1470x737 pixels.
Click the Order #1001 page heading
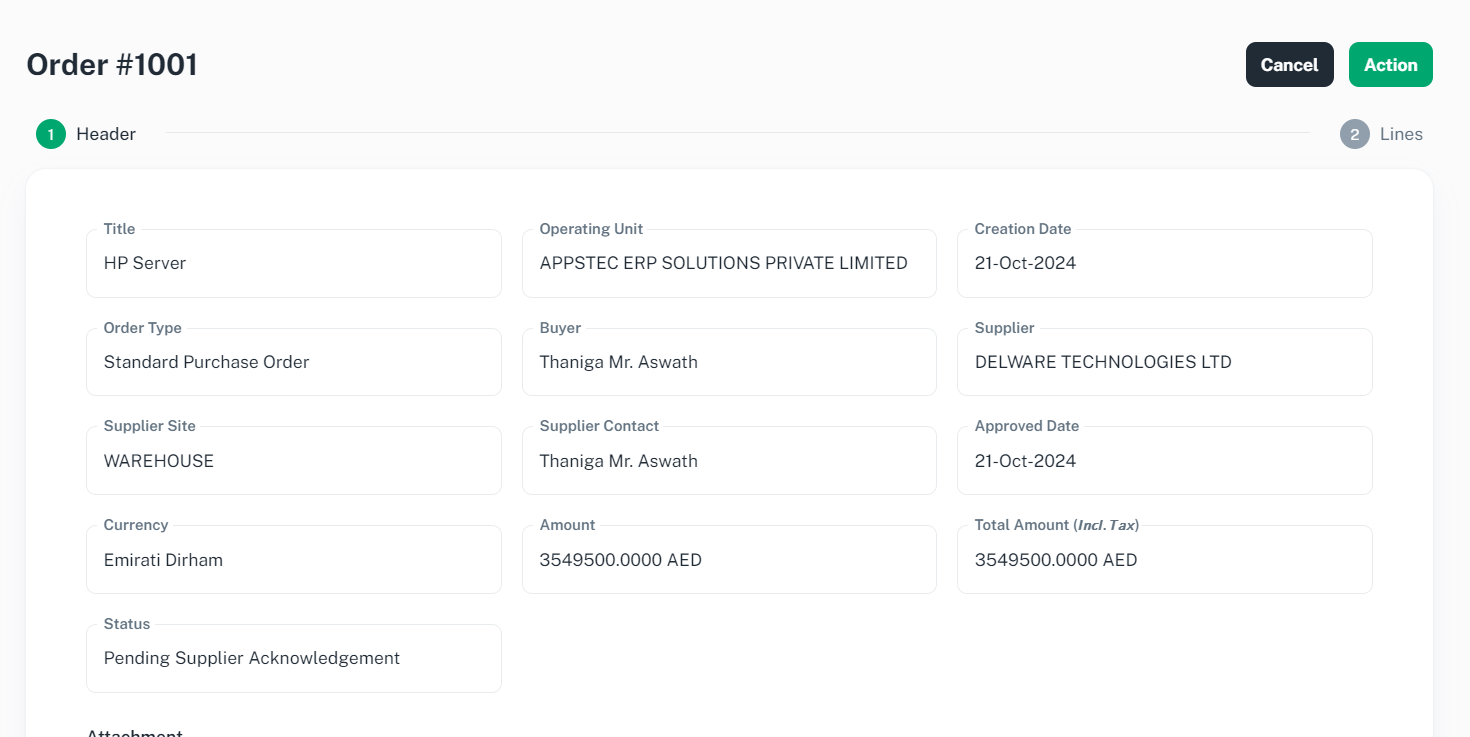[112, 65]
